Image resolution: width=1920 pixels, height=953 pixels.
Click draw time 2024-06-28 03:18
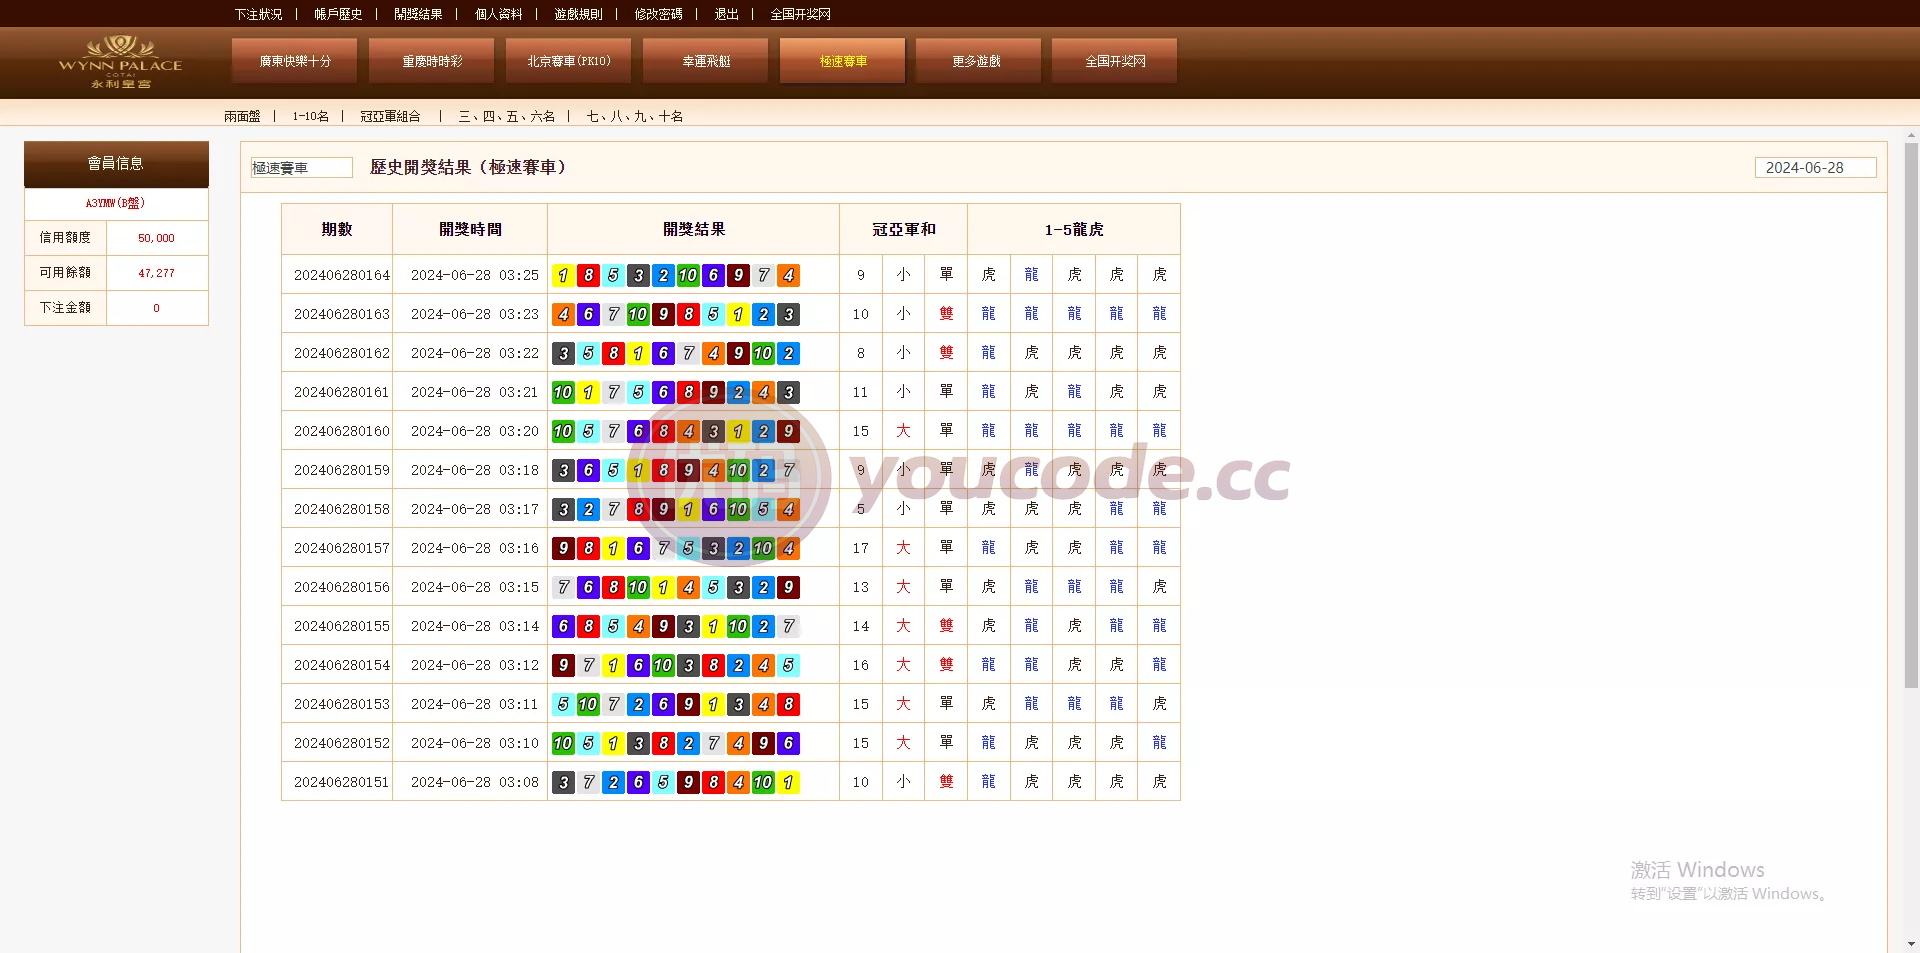475,470
